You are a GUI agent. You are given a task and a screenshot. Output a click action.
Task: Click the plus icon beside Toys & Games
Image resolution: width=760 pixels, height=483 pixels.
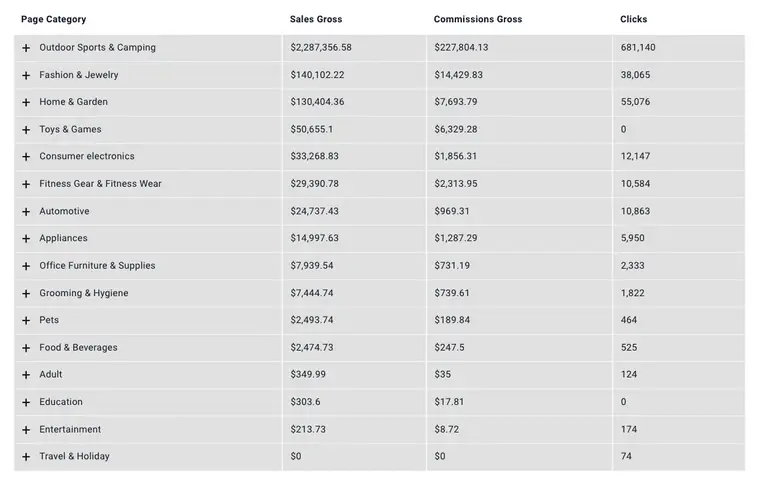tap(26, 130)
